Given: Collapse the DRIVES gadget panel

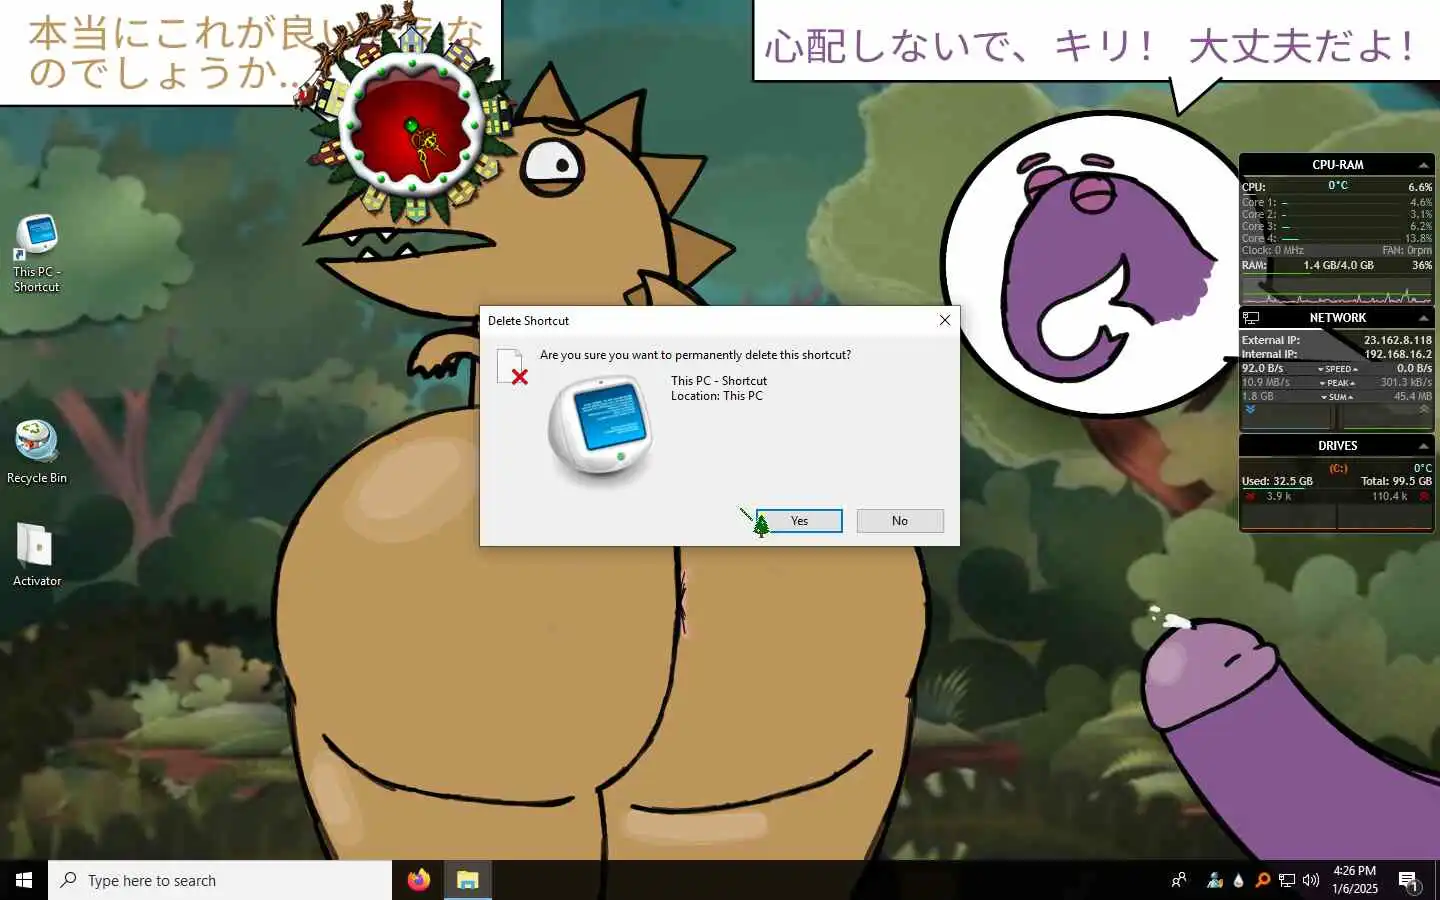Looking at the screenshot, I should 1423,446.
